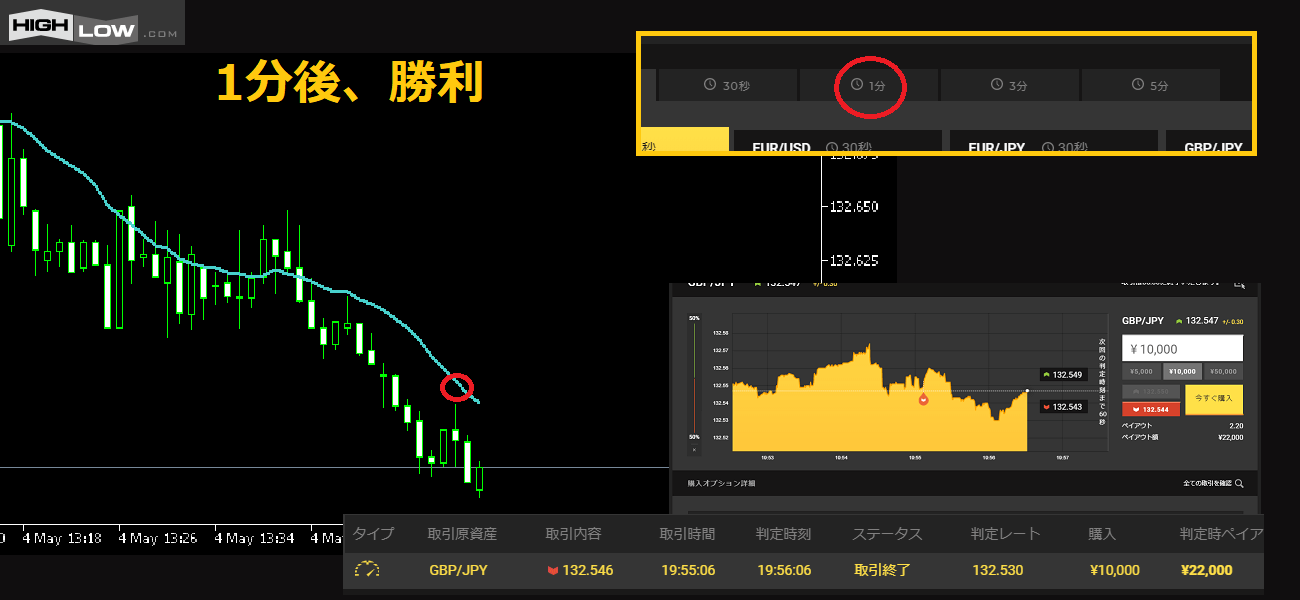Click the red down-arrow icon beside 132.546

coord(552,571)
